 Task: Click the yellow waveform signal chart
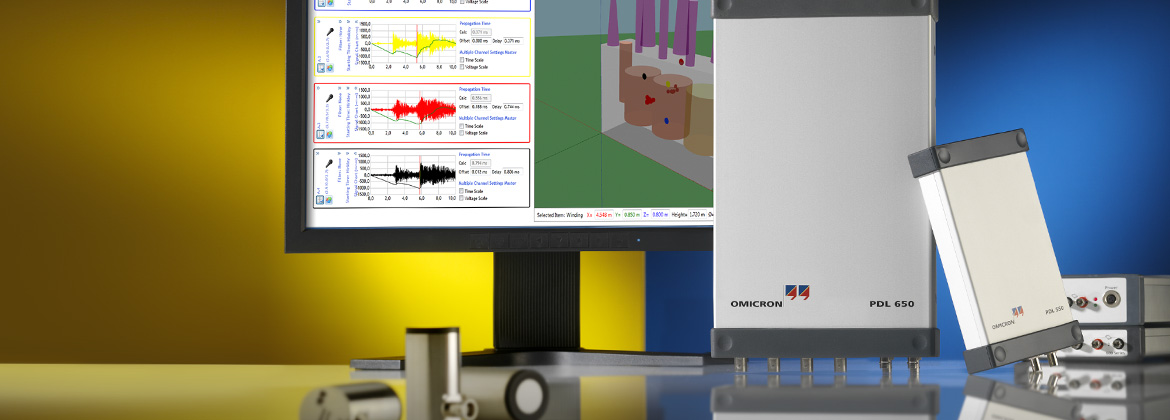tap(413, 43)
